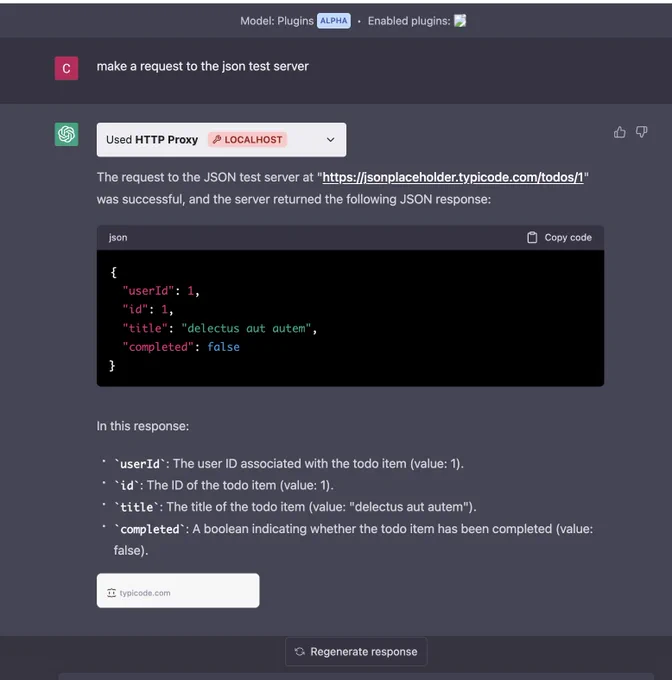Click Regenerate response button
Viewport: 672px width, 680px height.
356,651
